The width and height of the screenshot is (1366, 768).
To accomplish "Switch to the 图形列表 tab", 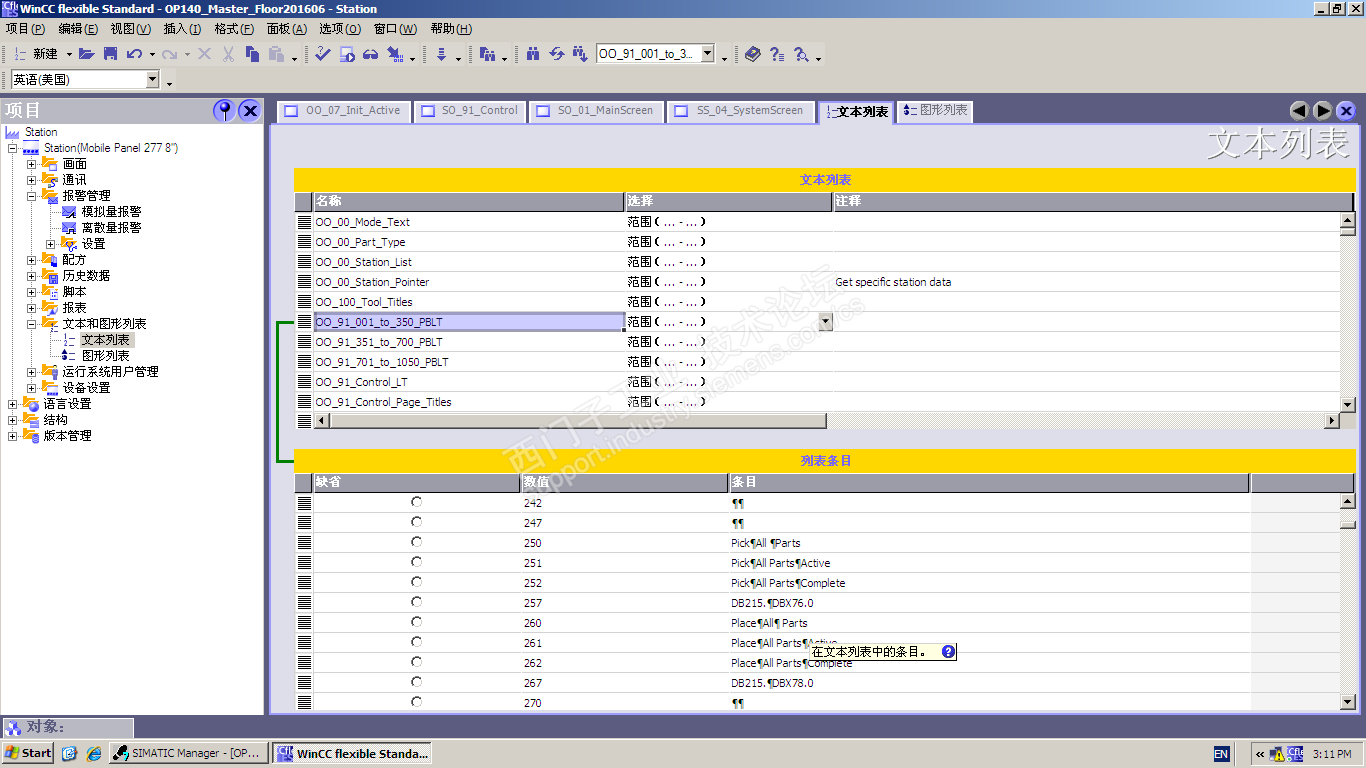I will coord(934,111).
